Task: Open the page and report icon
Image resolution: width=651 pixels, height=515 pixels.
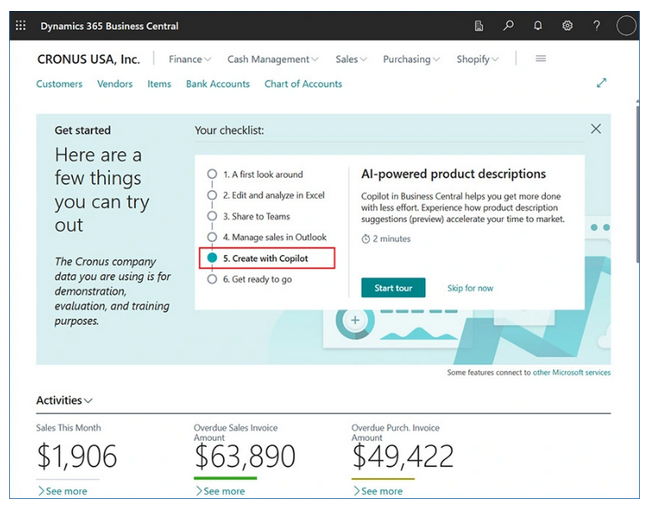Action: click(479, 26)
